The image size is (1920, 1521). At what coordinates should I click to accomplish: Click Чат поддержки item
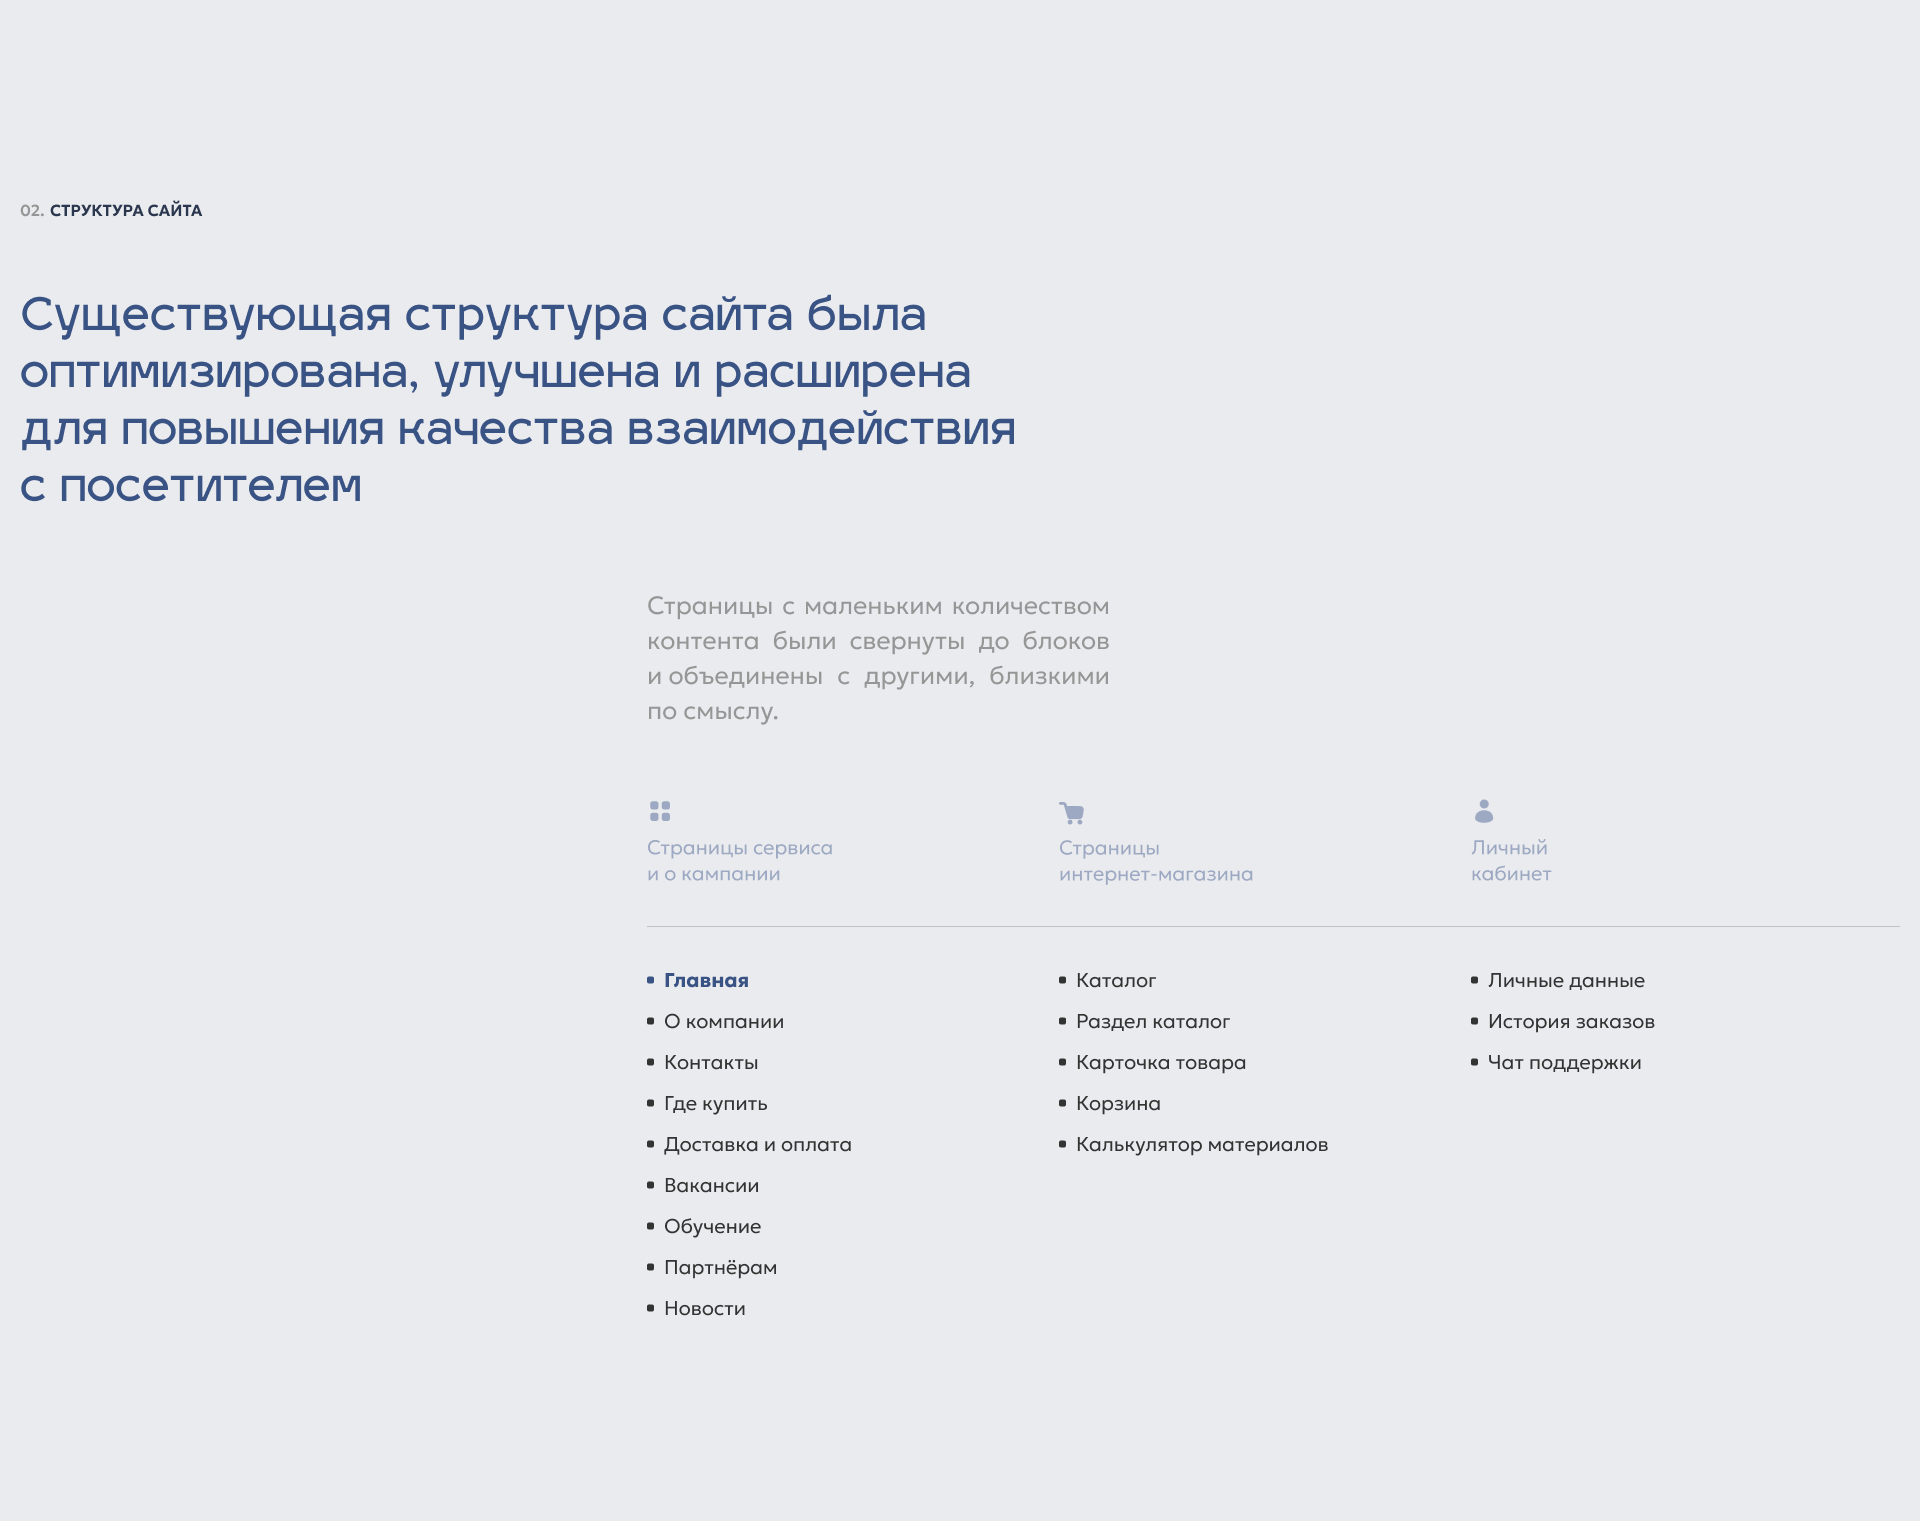tap(1564, 1063)
